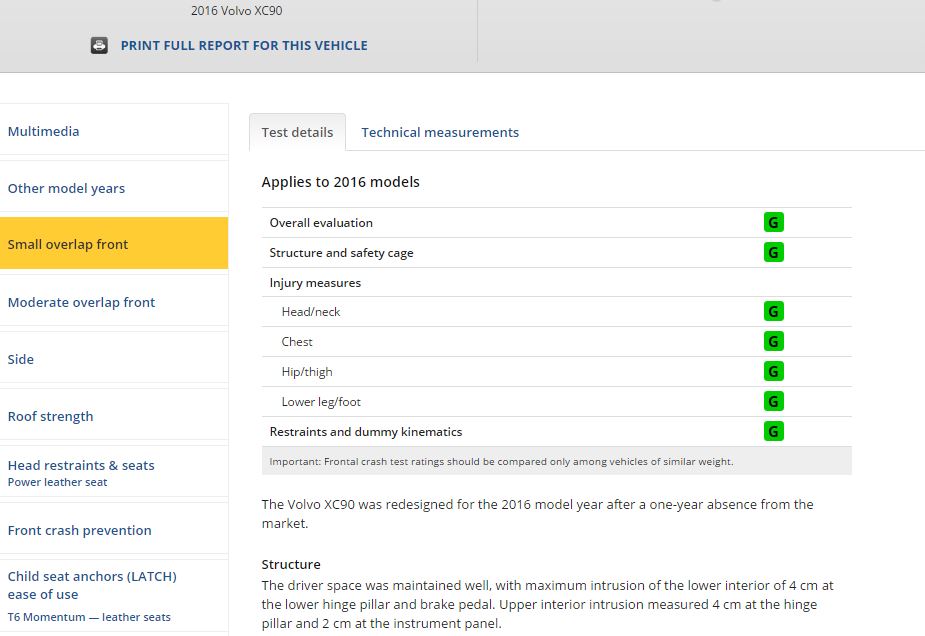This screenshot has width=925, height=636.
Task: Switch to the Test details tab
Action: pyautogui.click(x=297, y=132)
